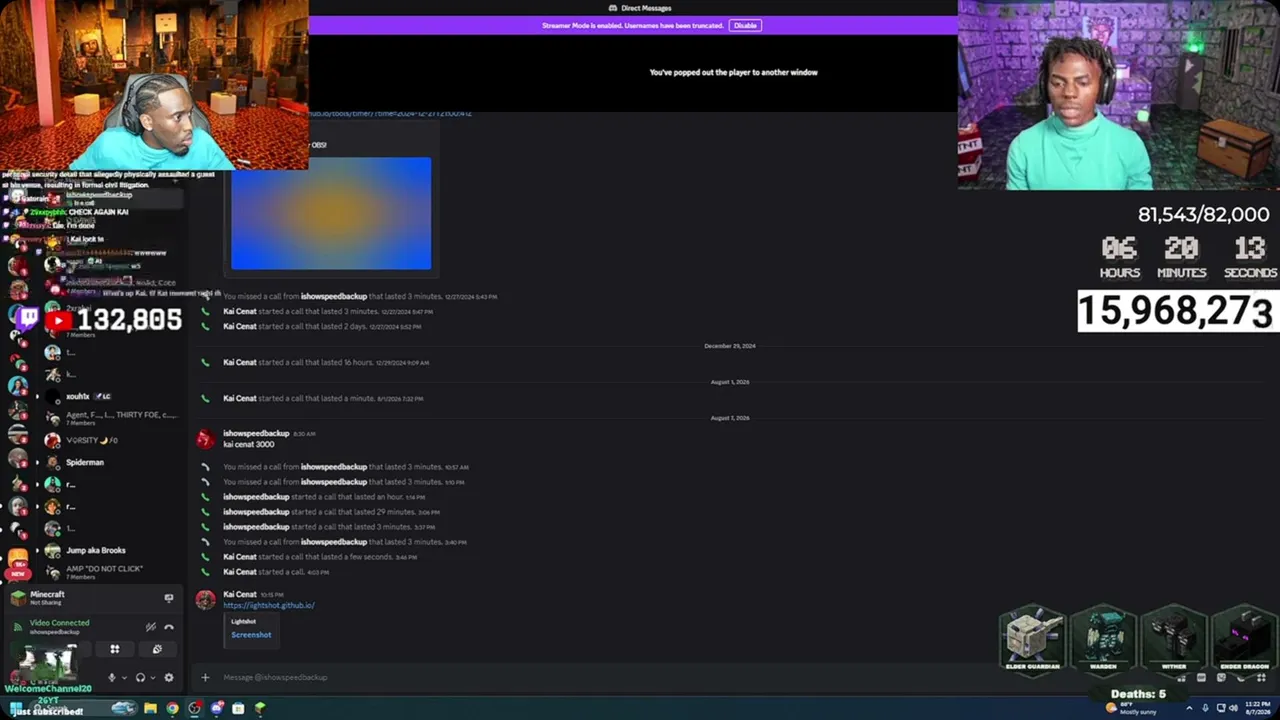Open the taskbar clock showing 11:22 PM
Image resolution: width=1280 pixels, height=720 pixels.
tap(1257, 709)
